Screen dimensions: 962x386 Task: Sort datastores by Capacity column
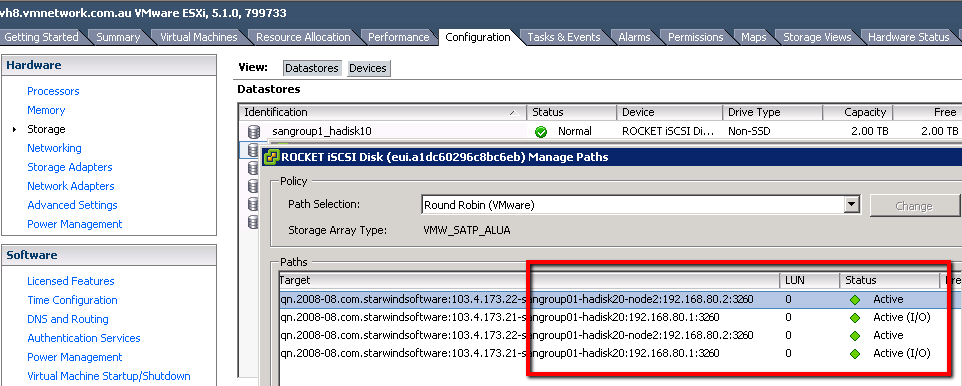(x=857, y=112)
